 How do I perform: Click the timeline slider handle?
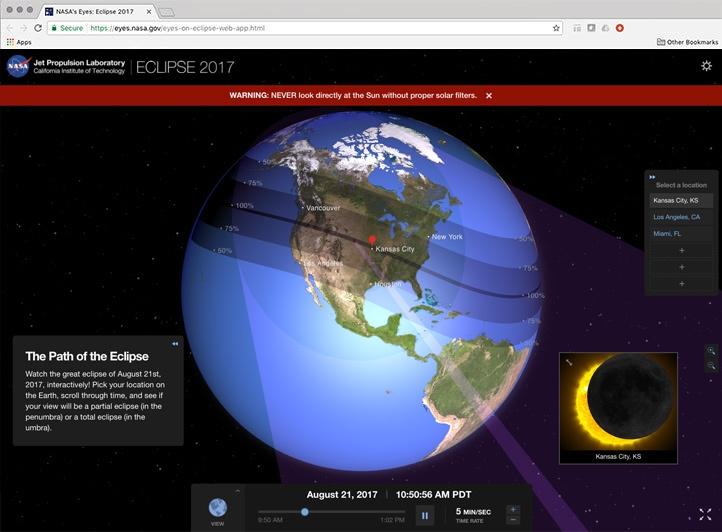tap(305, 512)
